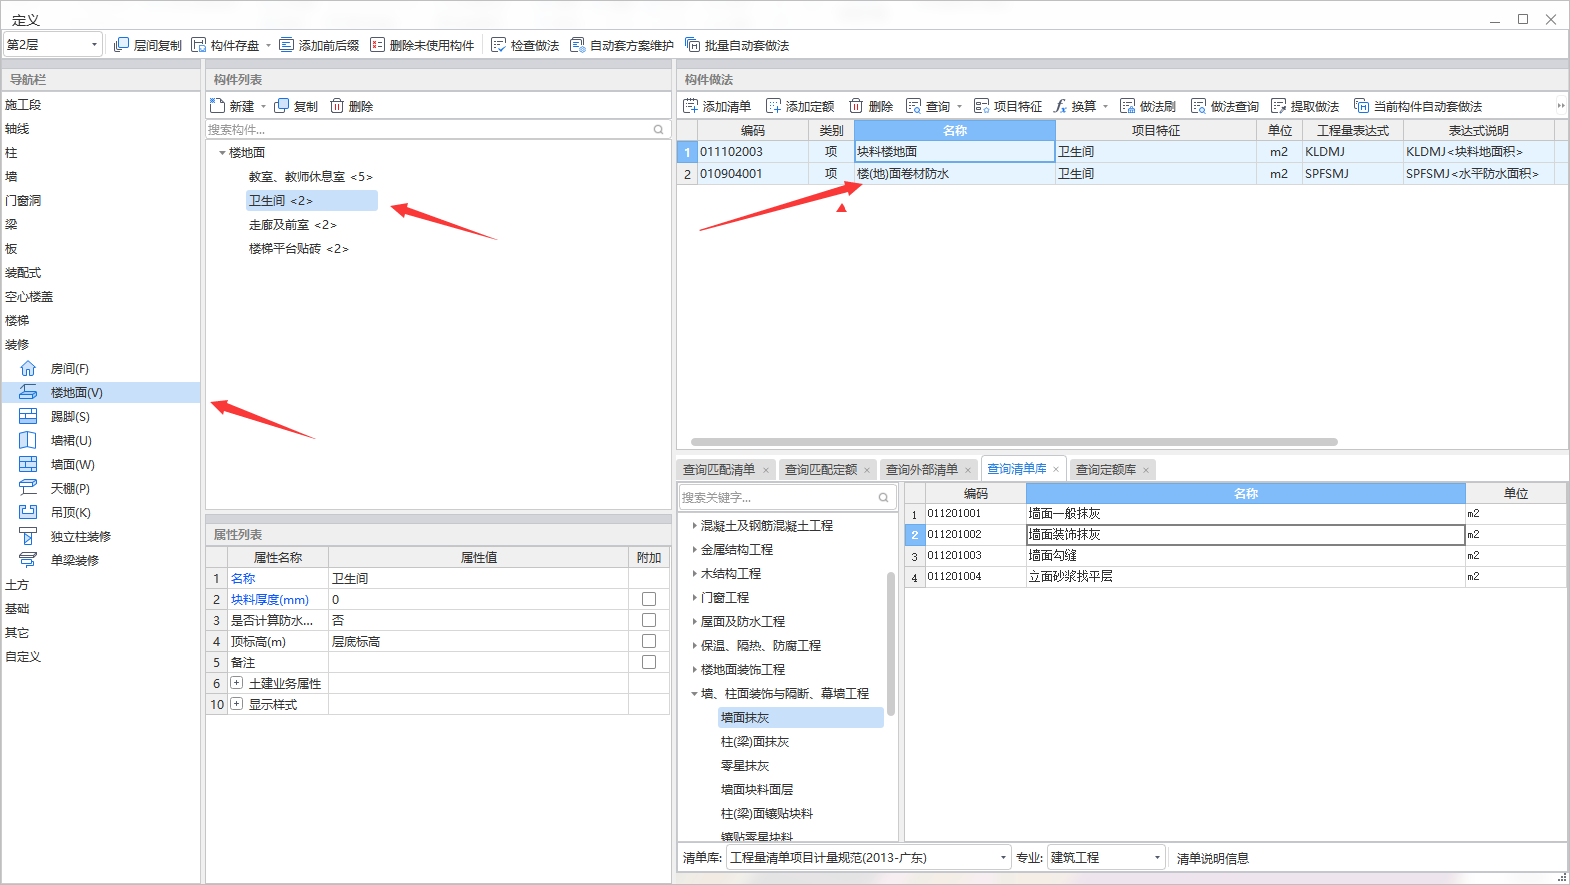Screen dimensions: 1570x885
Task: Click 删除未使用构件 icon
Action: click(377, 45)
